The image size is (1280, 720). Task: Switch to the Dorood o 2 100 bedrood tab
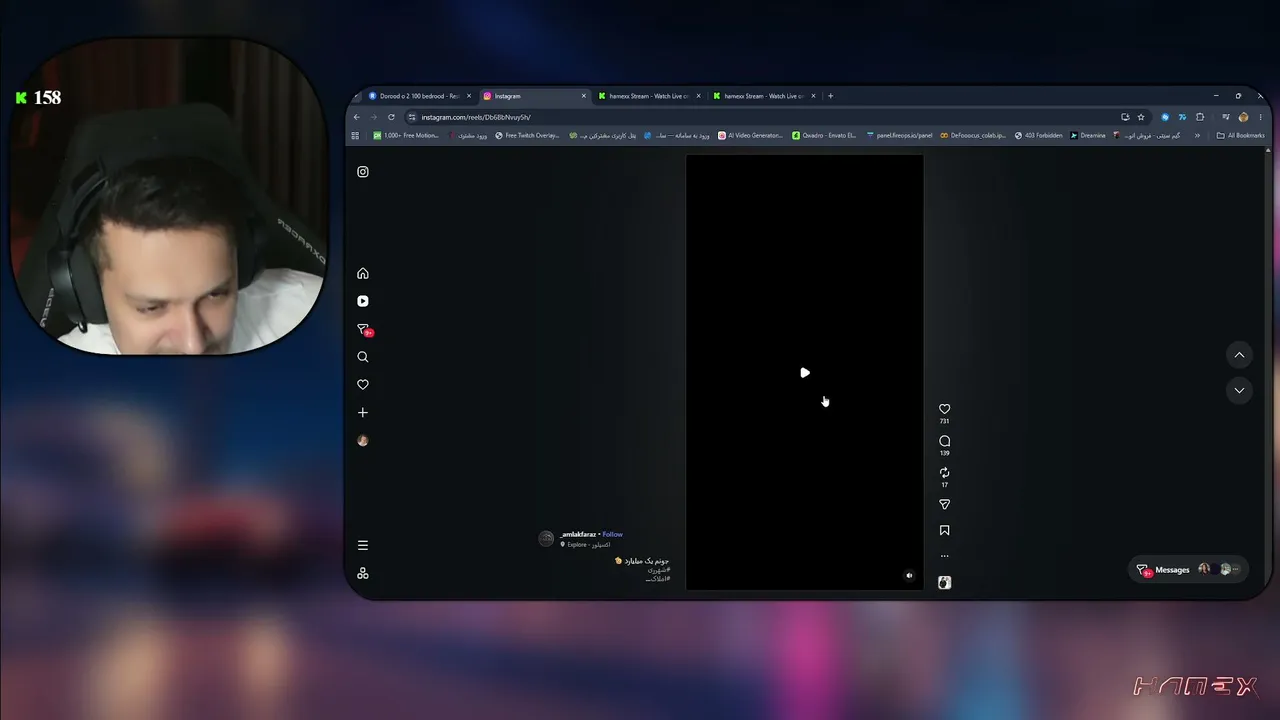coord(420,96)
